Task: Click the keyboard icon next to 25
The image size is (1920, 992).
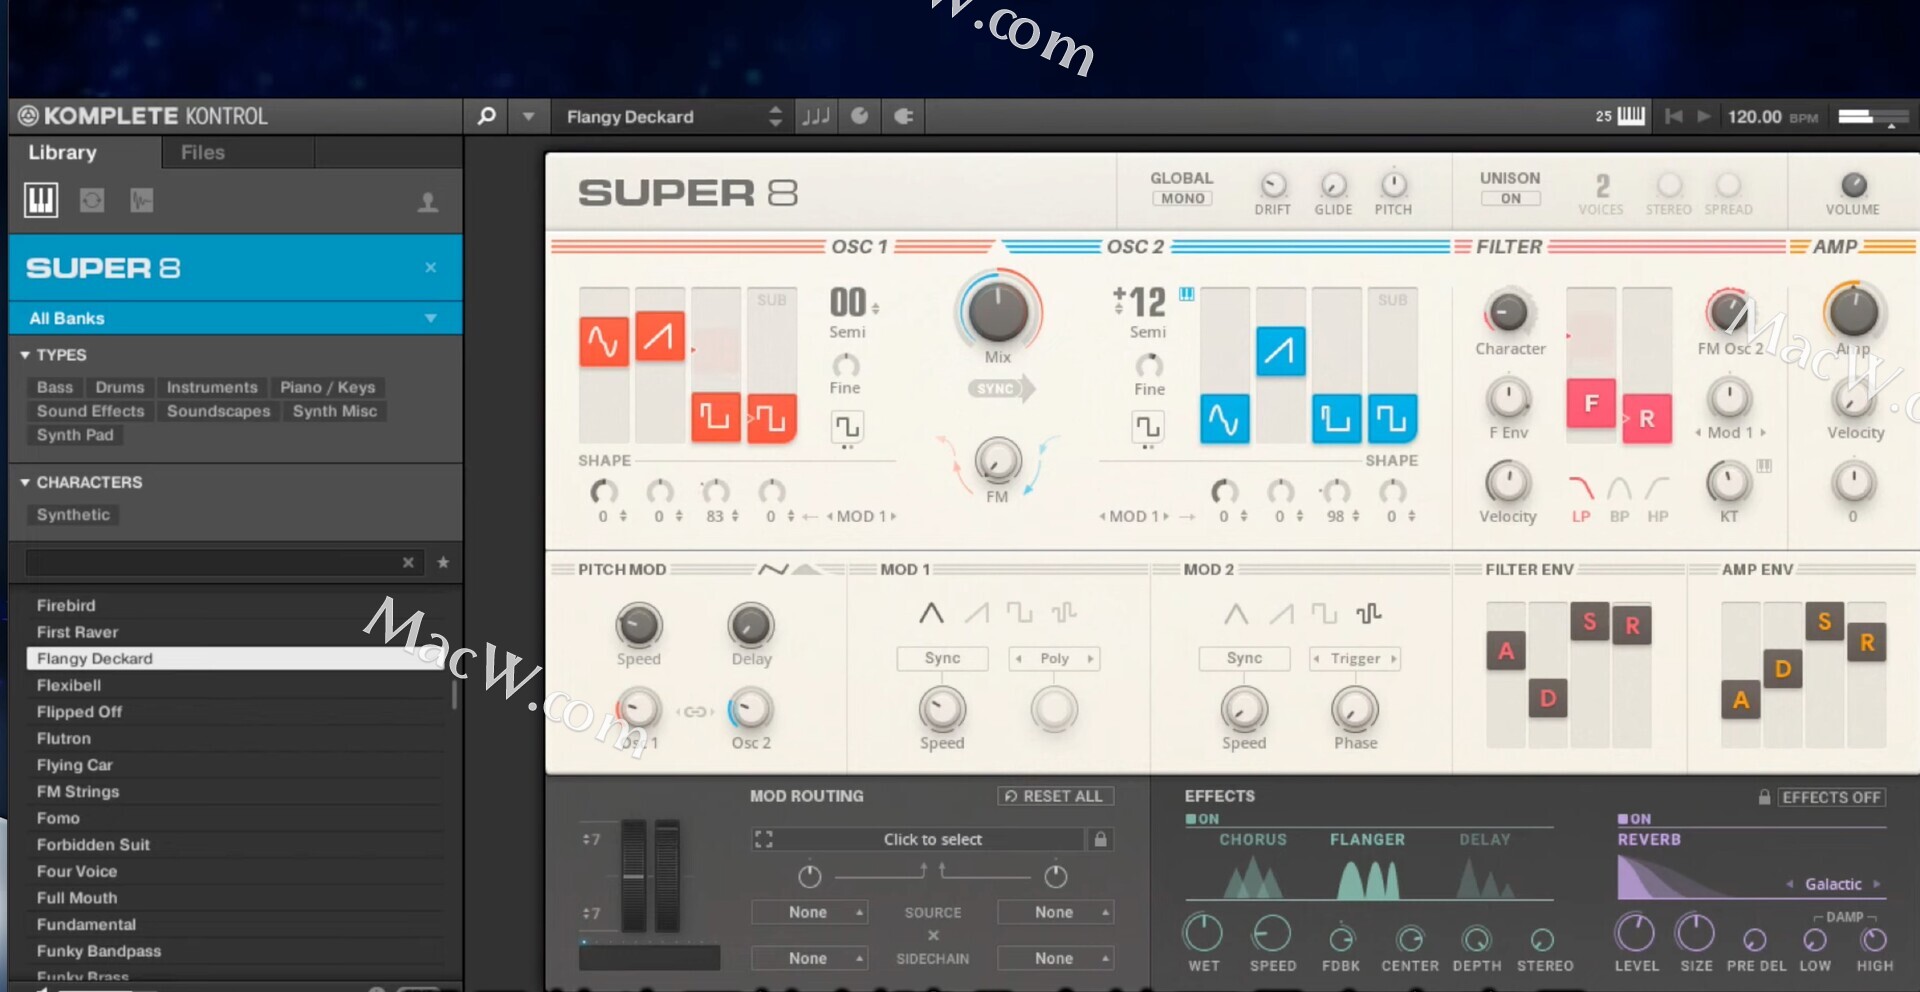Action: [1631, 116]
